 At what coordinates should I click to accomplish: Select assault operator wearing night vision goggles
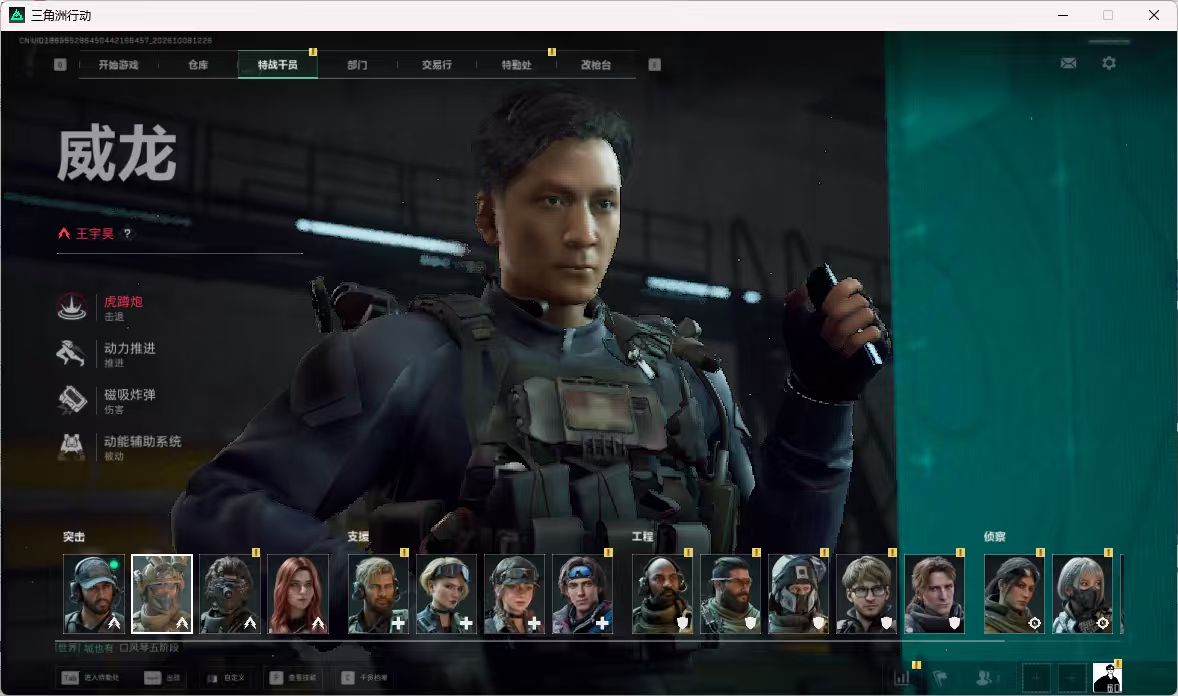[230, 594]
